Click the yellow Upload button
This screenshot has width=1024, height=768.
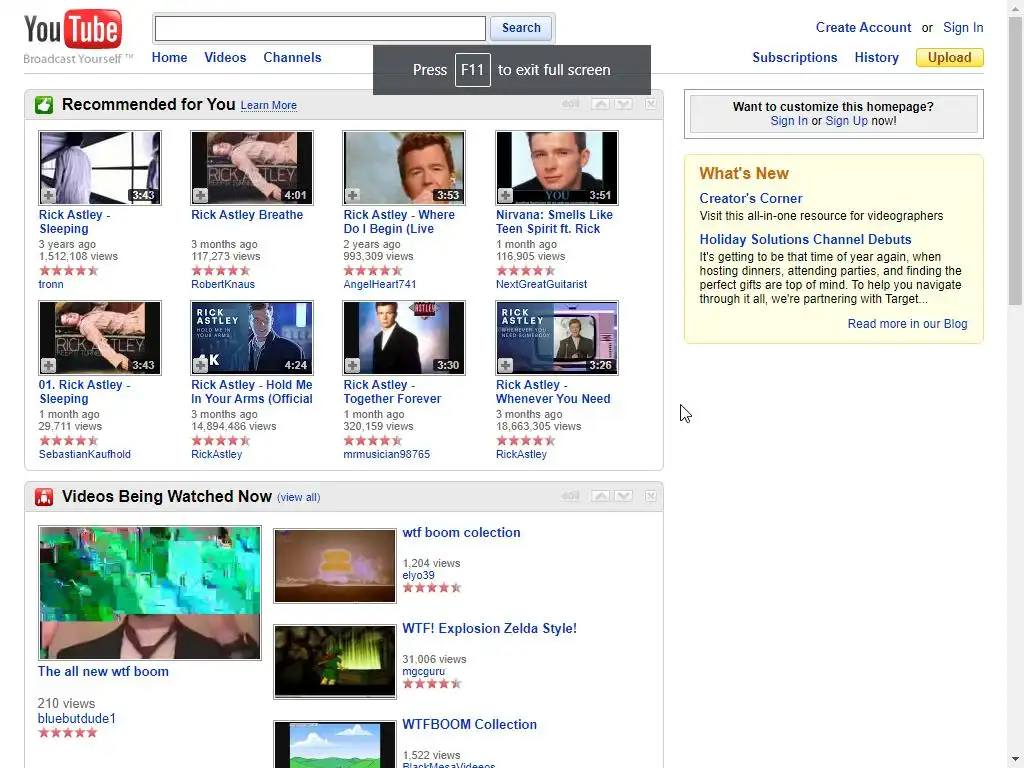pyautogui.click(x=950, y=57)
